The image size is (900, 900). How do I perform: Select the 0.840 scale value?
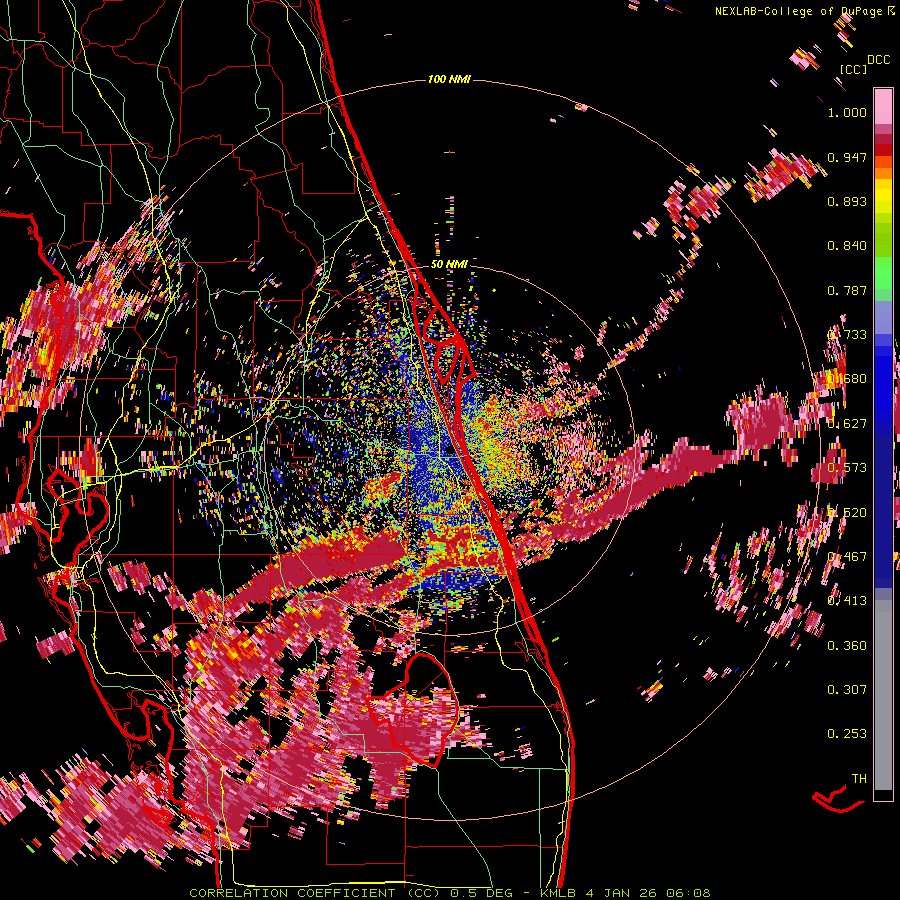[x=847, y=246]
